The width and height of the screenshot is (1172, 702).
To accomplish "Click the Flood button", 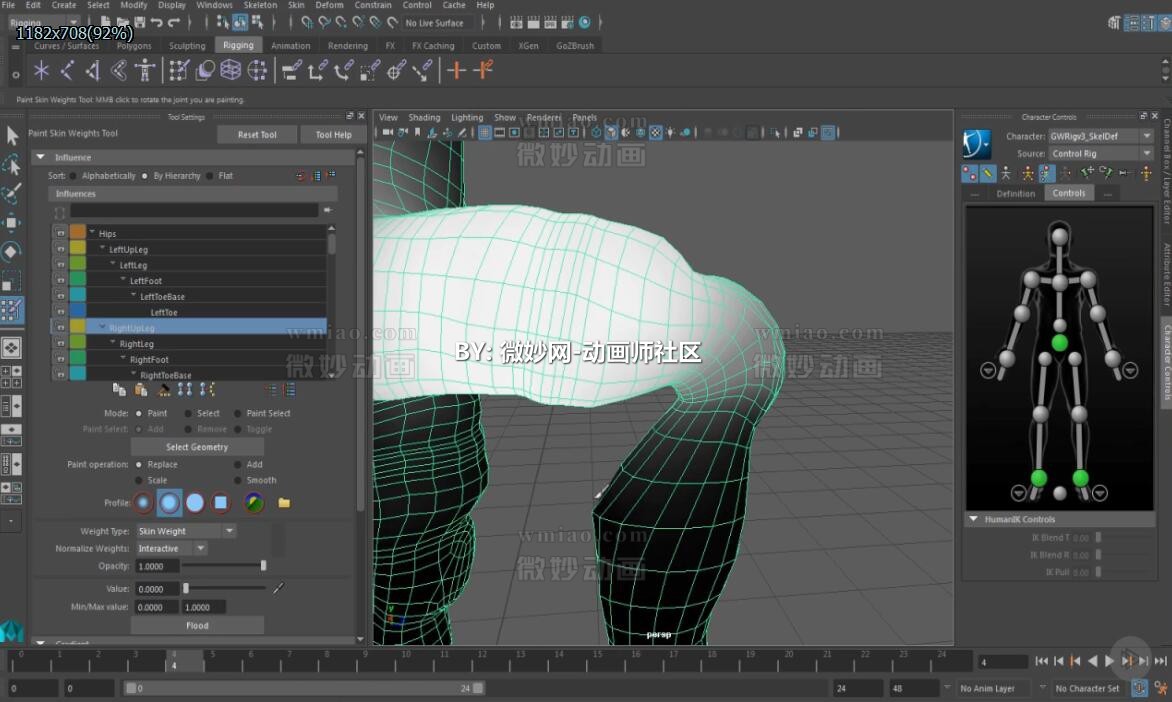I will pyautogui.click(x=196, y=624).
